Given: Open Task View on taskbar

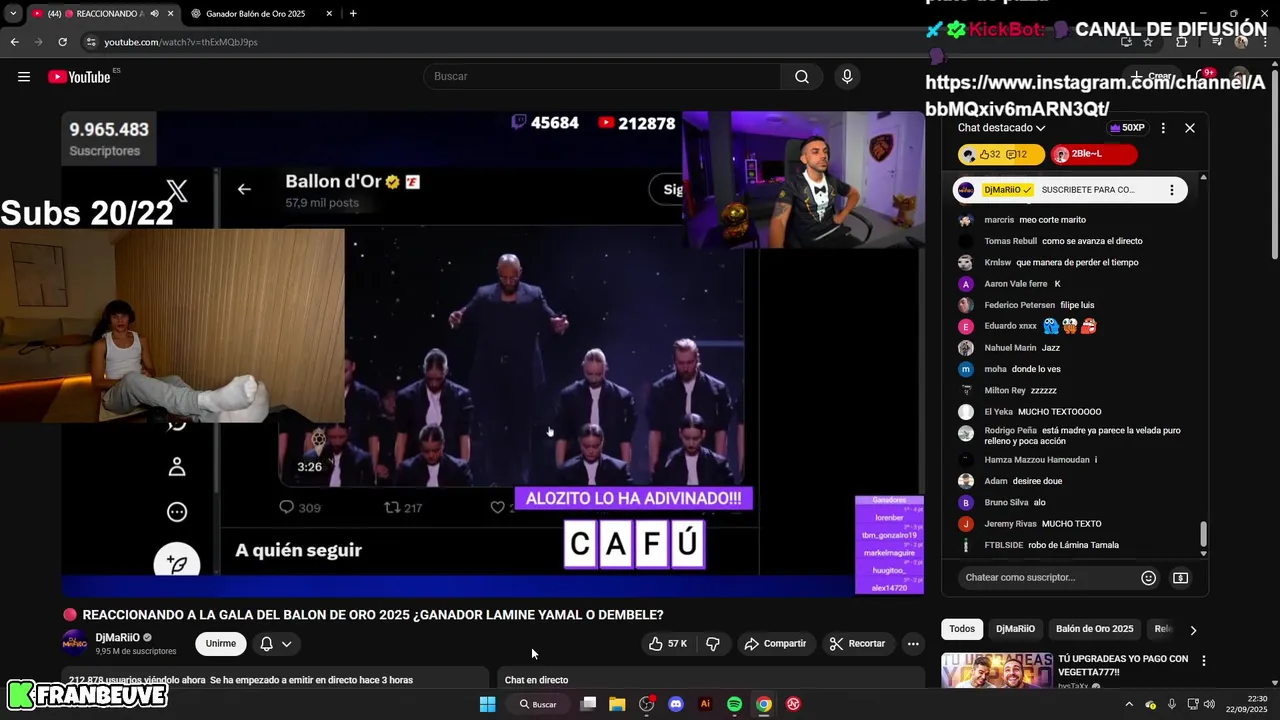Looking at the screenshot, I should pos(589,704).
